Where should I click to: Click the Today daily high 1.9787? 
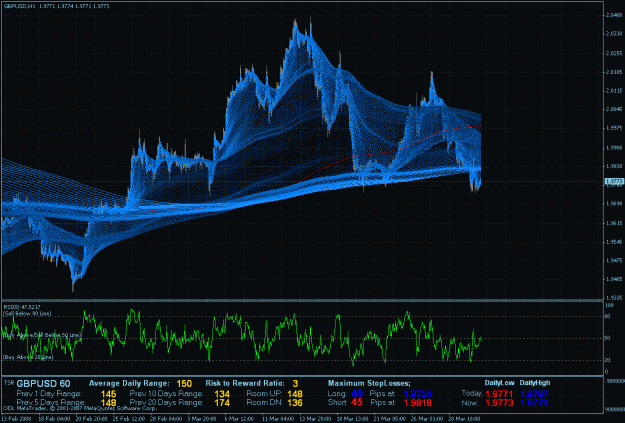pos(535,394)
